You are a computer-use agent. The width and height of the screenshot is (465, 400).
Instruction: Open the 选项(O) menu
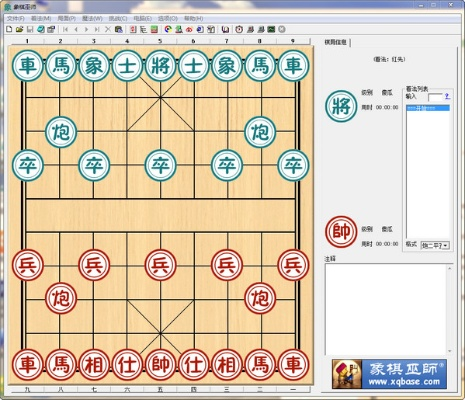[x=168, y=18]
